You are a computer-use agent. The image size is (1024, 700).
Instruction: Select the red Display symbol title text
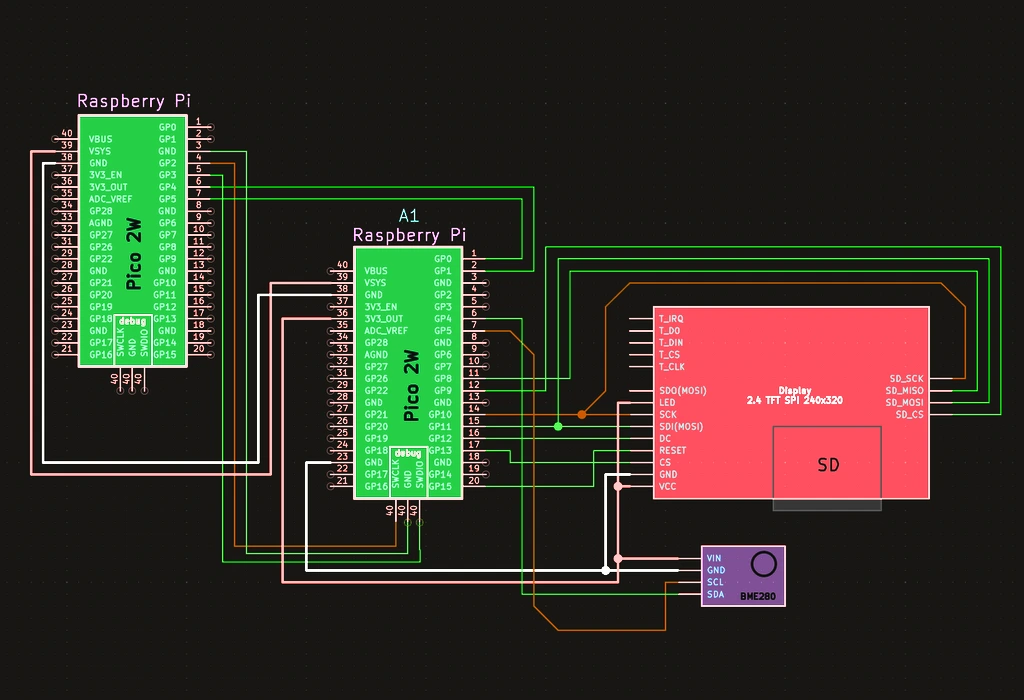tap(795, 395)
